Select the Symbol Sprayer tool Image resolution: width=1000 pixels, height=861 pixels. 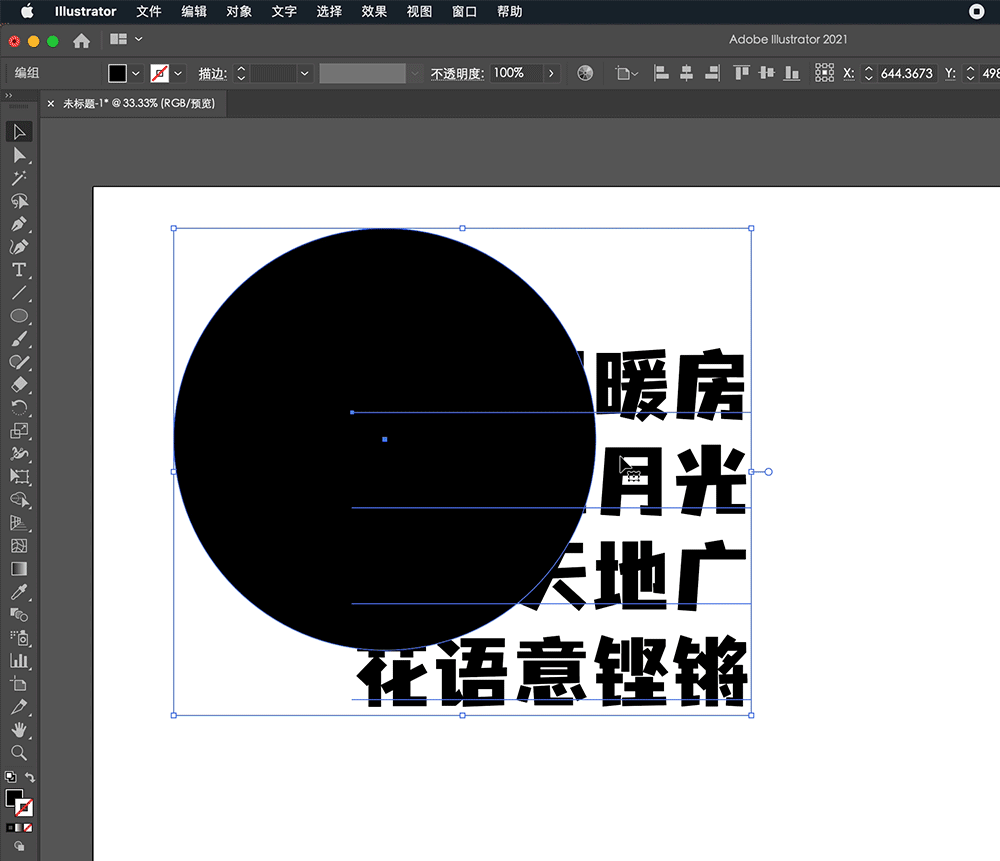click(19, 638)
